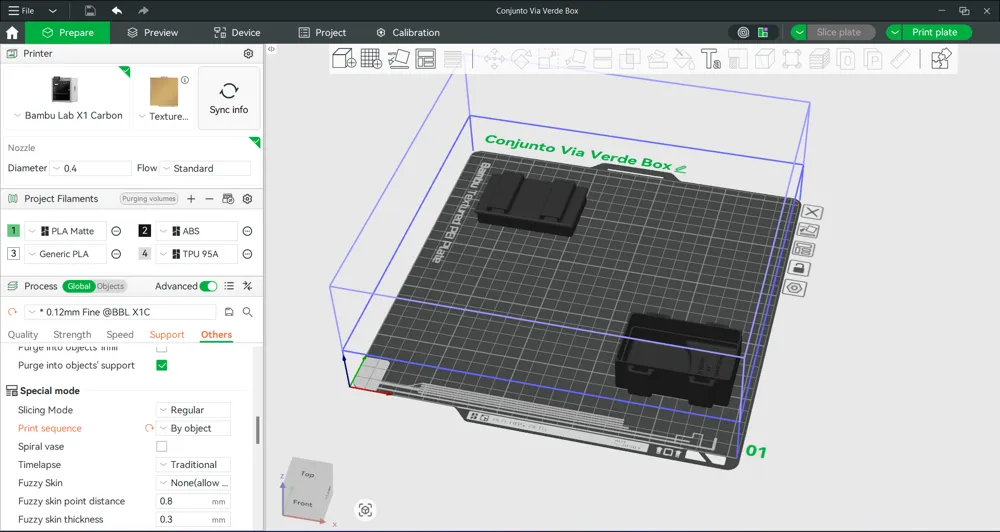Select the Cut tool in toolbar
The image size is (1000, 532).
click(x=603, y=59)
